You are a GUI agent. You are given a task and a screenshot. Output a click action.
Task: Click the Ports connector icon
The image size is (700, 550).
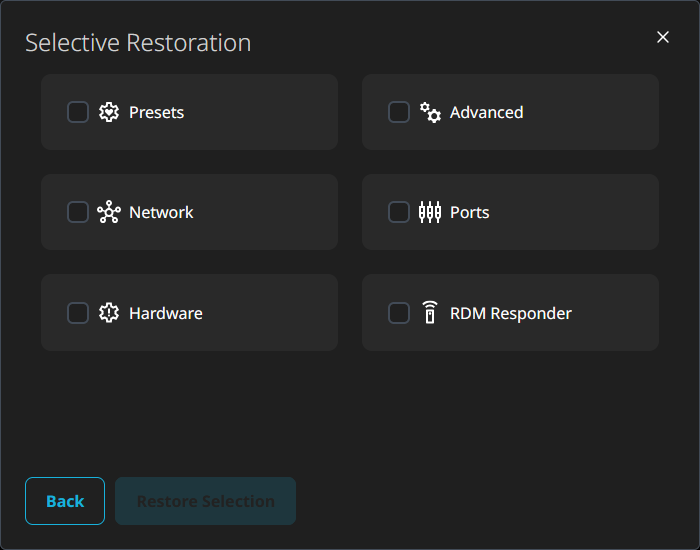click(430, 212)
